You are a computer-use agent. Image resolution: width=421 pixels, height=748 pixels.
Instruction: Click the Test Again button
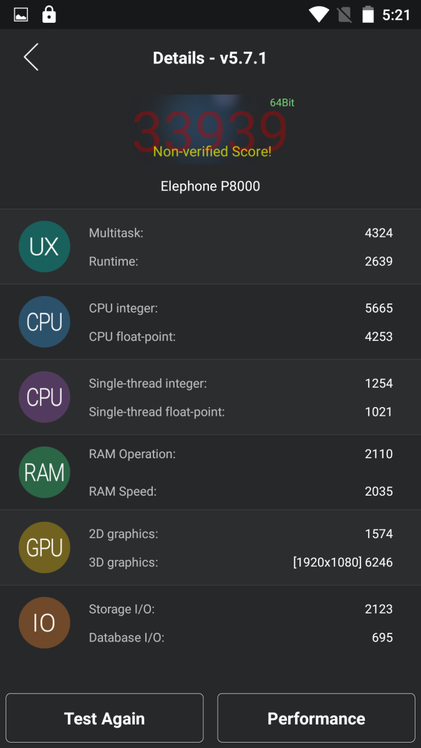pyautogui.click(x=104, y=718)
